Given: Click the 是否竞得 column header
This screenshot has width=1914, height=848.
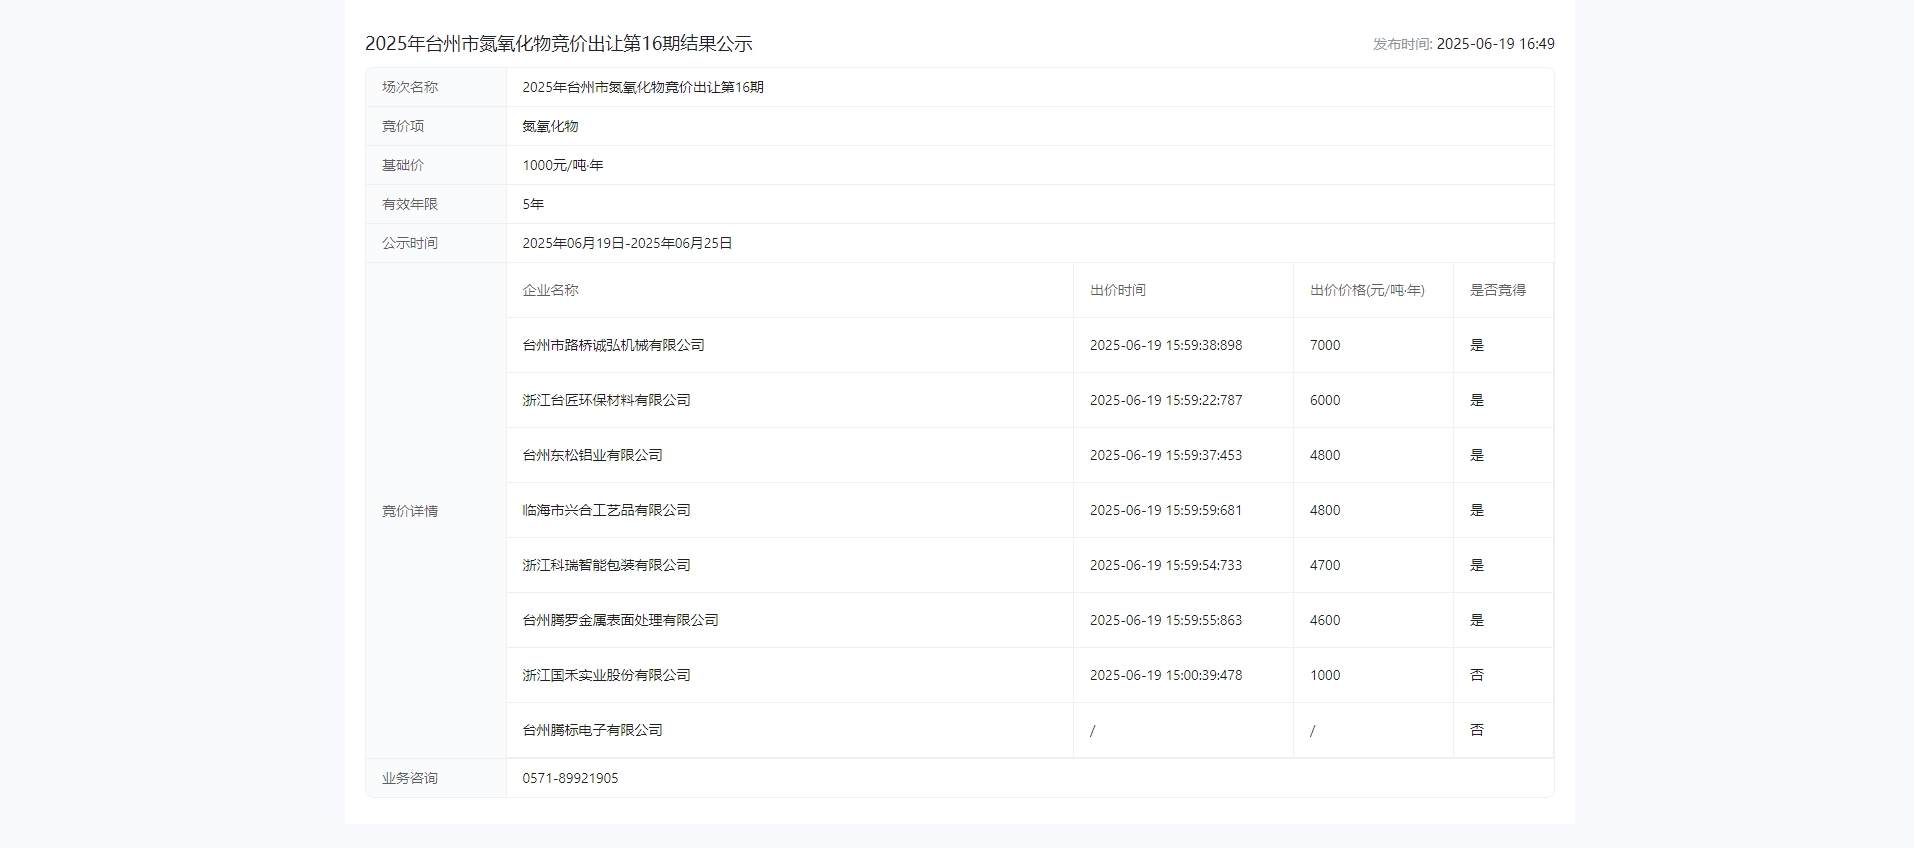Looking at the screenshot, I should [1498, 290].
